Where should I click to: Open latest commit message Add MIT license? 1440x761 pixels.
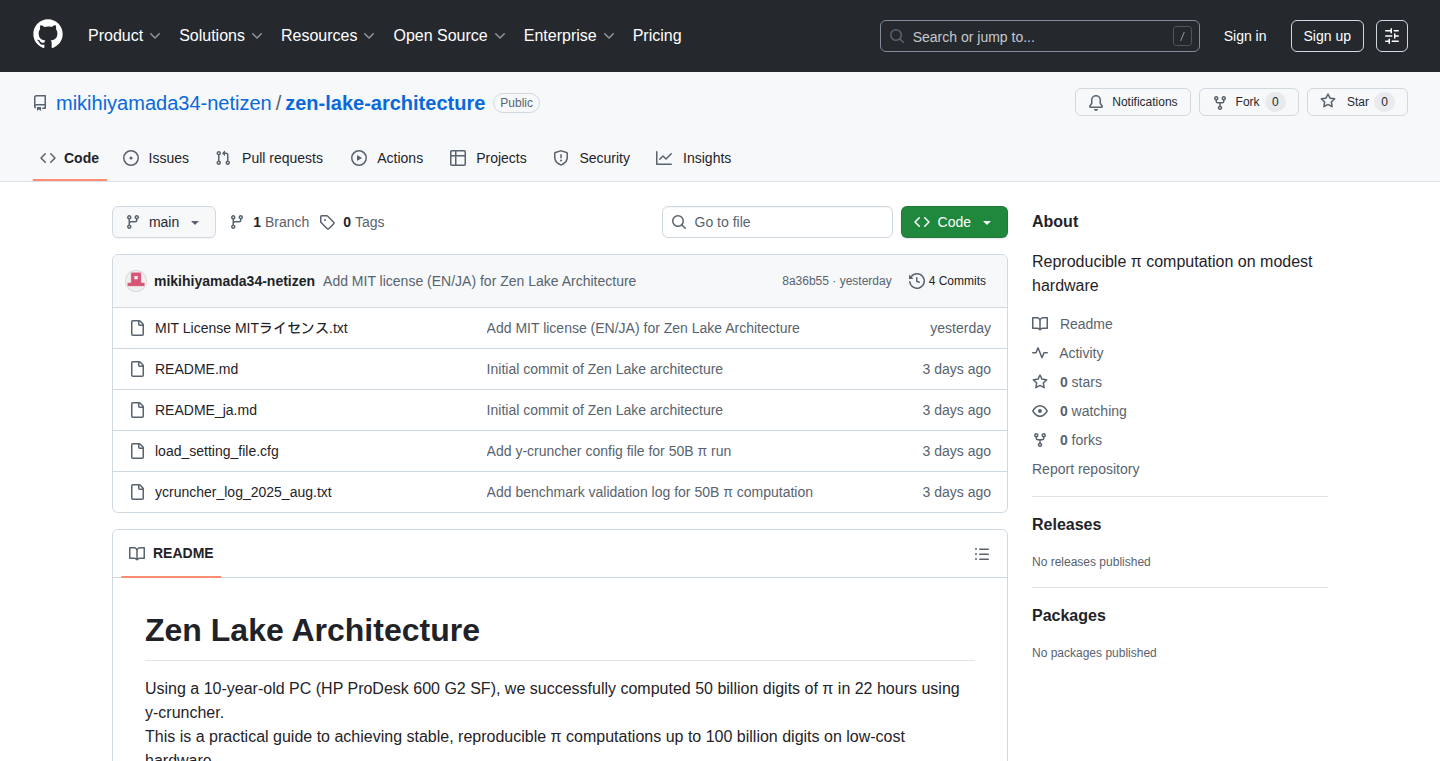pyautogui.click(x=479, y=281)
